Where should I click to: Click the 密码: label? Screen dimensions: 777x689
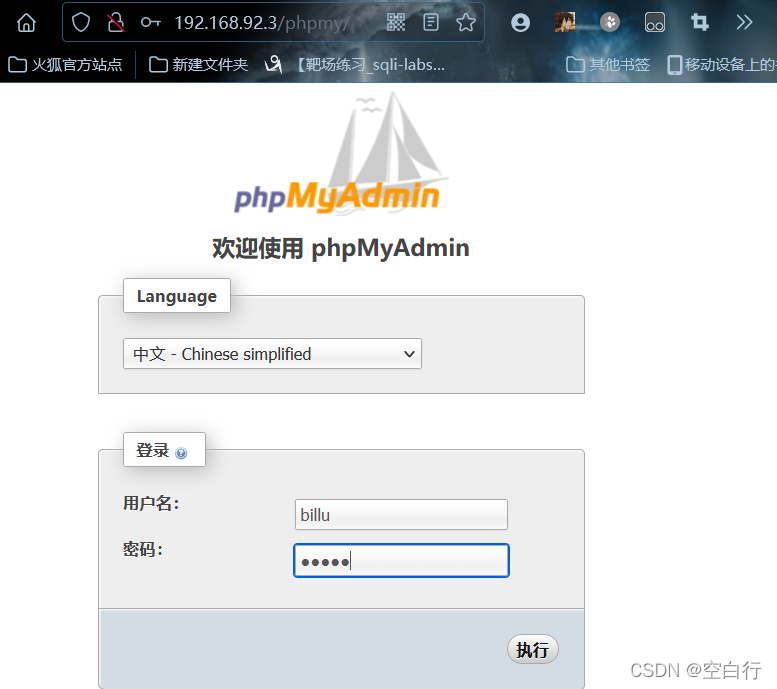(143, 549)
